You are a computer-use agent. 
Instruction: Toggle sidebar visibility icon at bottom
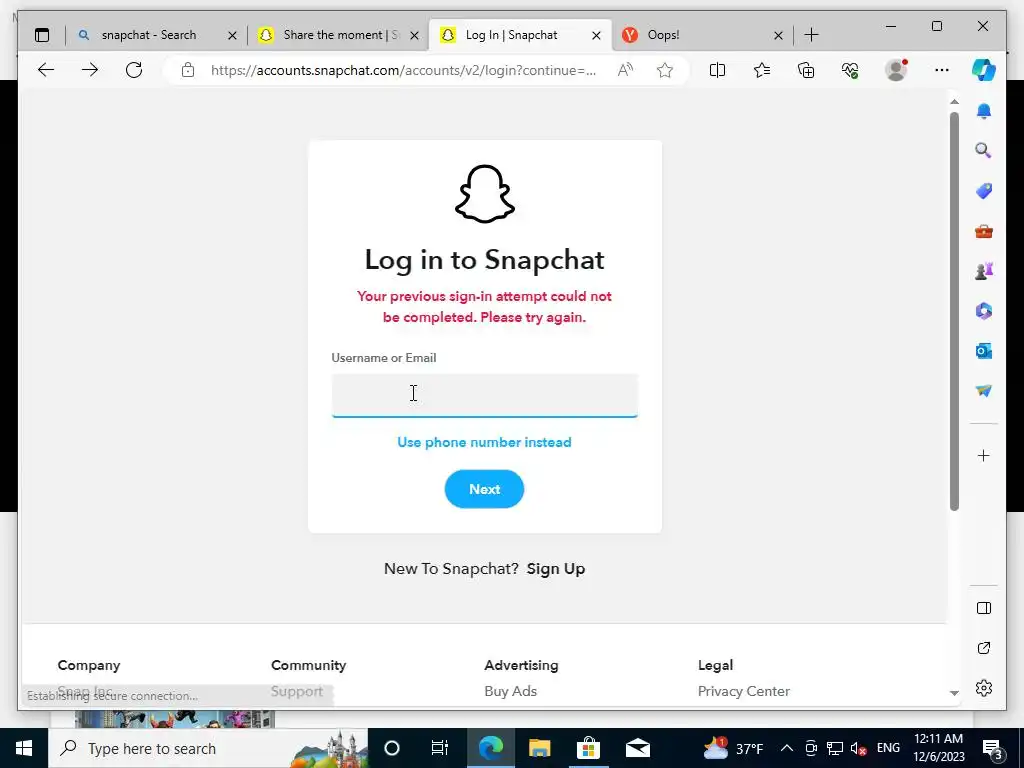984,608
